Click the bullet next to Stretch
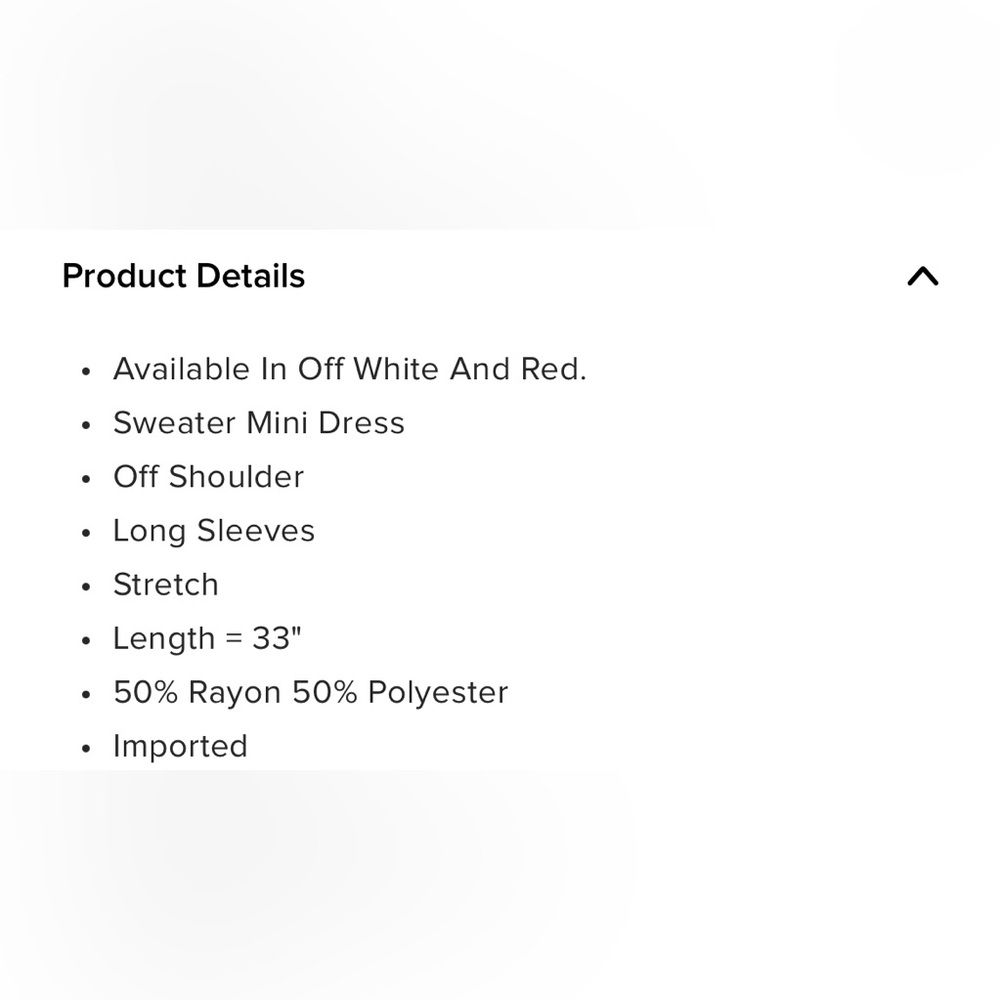The image size is (1000, 1000). click(87, 587)
